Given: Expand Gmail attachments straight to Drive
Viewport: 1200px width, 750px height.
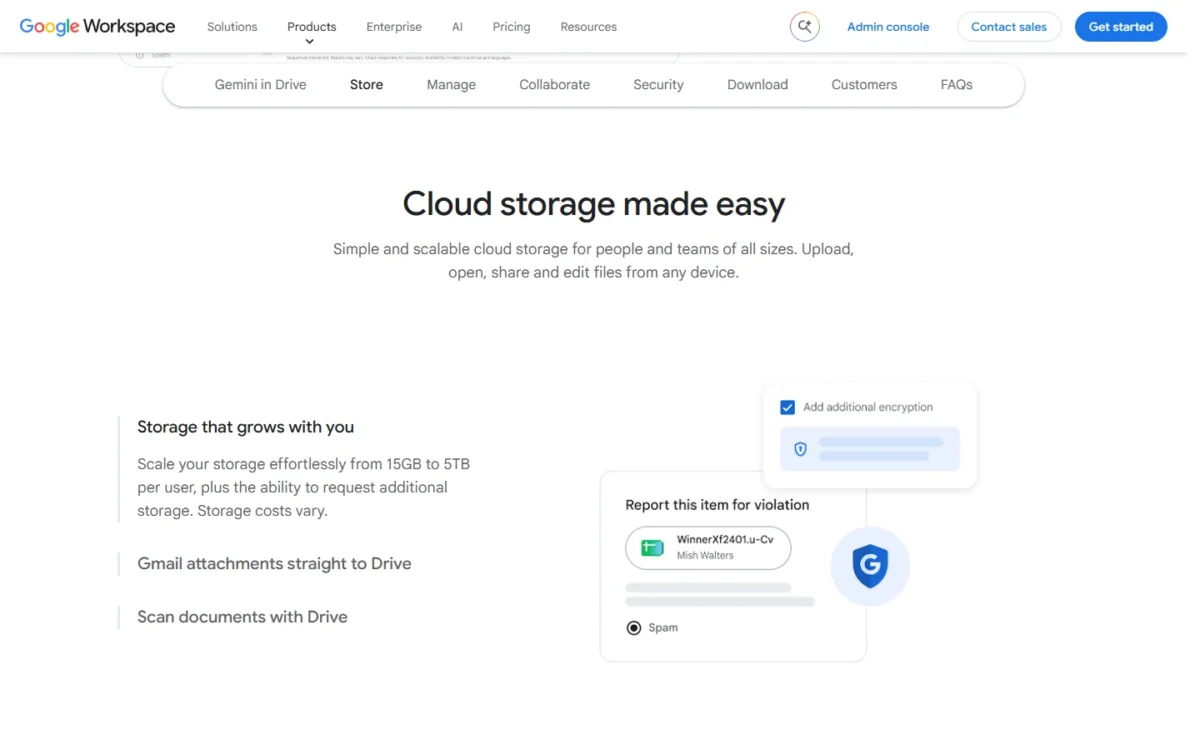Looking at the screenshot, I should pyautogui.click(x=274, y=564).
